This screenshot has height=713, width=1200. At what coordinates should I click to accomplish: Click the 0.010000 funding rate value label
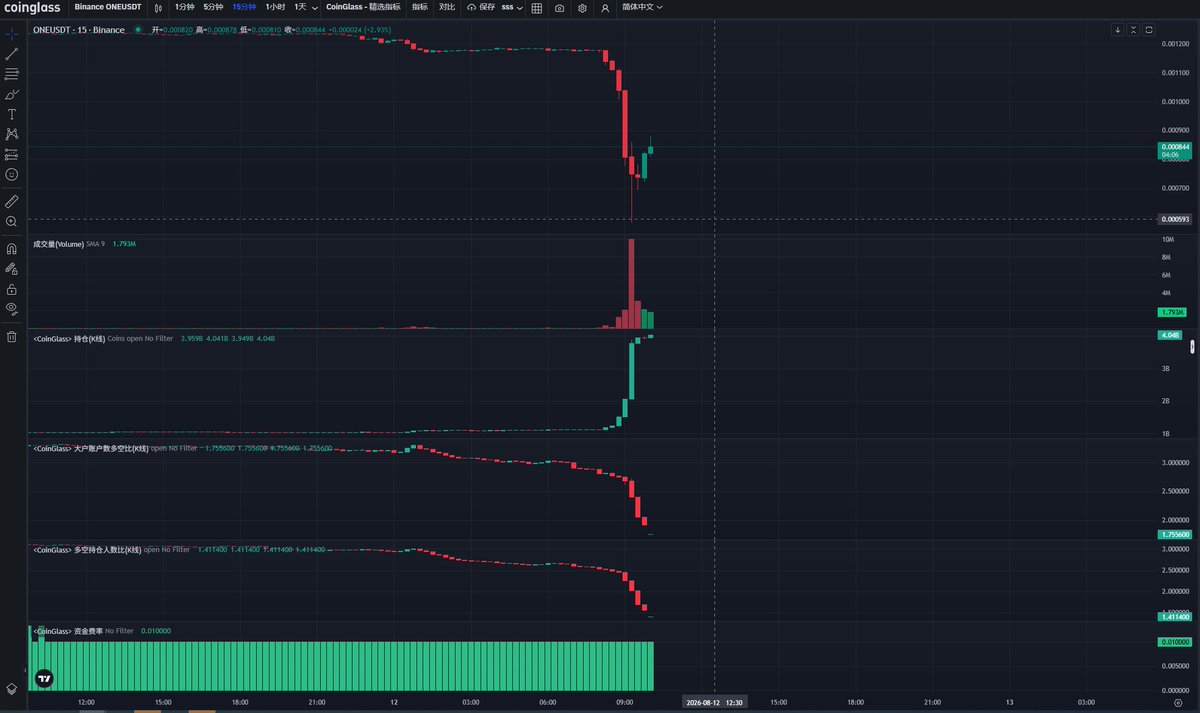coord(1173,642)
